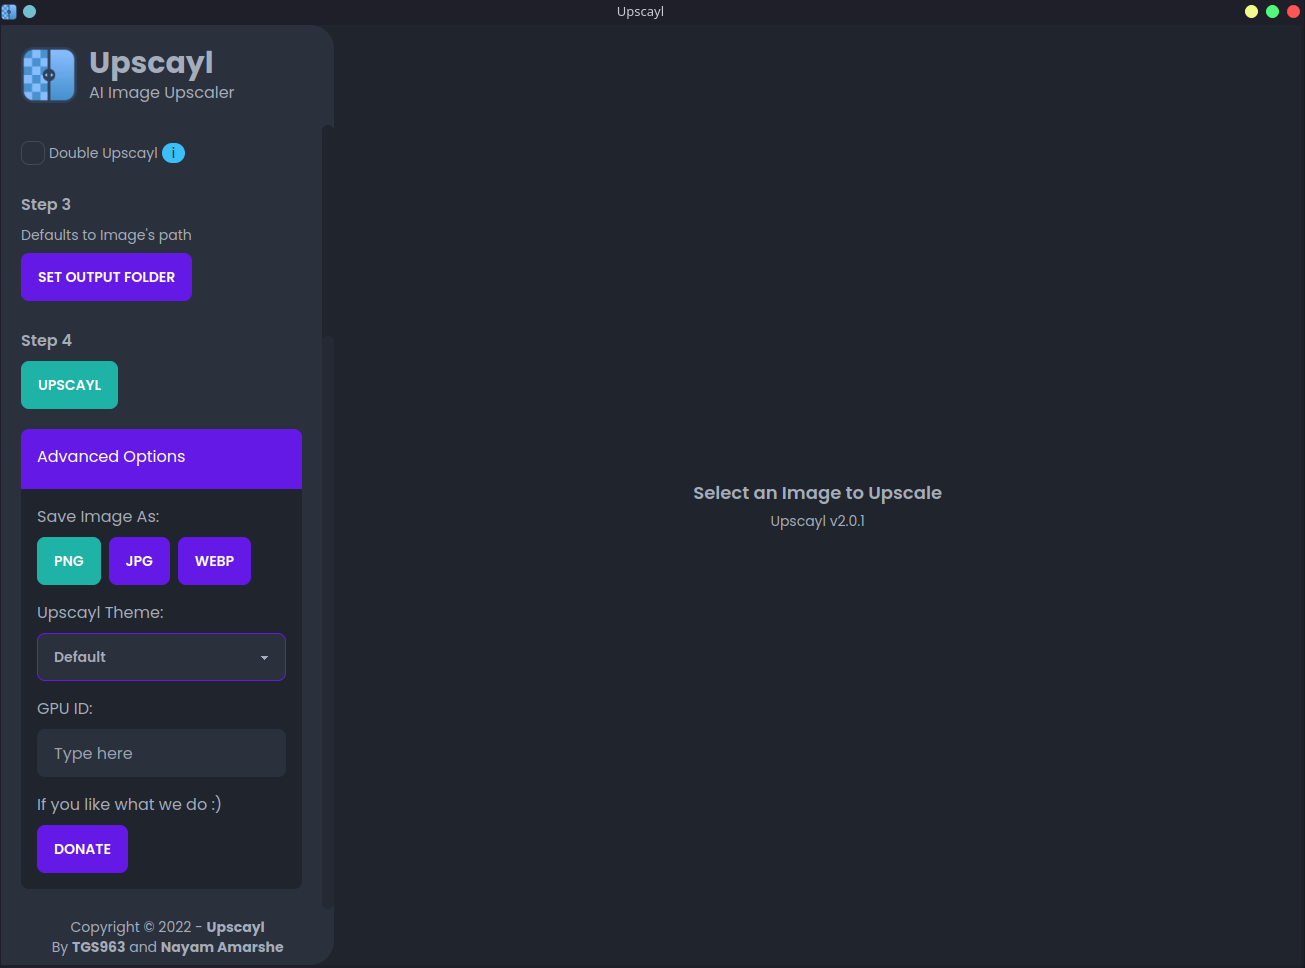
Task: Click the 'Step 4' heading
Action: click(x=46, y=340)
